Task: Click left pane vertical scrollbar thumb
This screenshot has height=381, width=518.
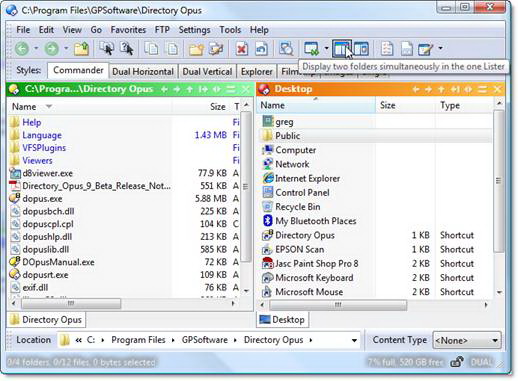Action: (x=246, y=187)
